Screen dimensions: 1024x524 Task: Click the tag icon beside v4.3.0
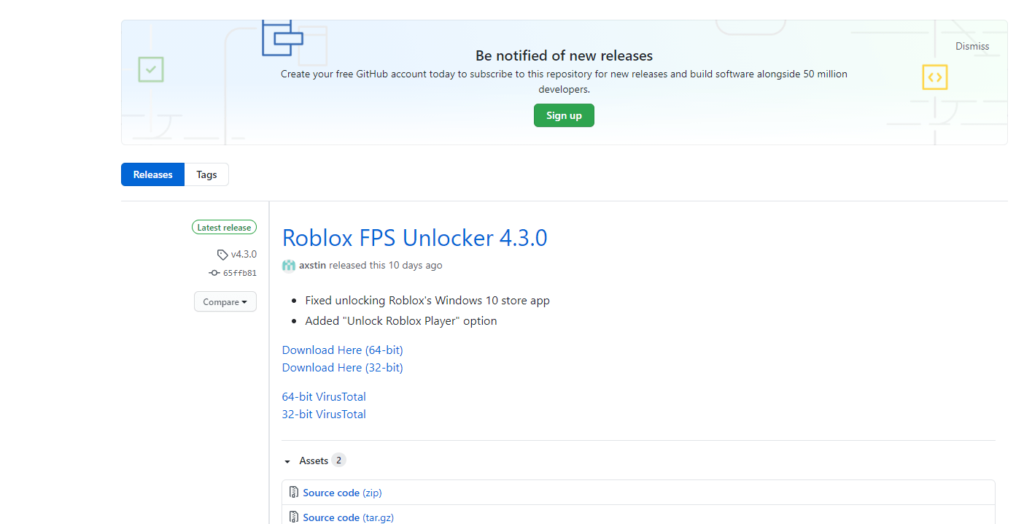pyautogui.click(x=222, y=255)
